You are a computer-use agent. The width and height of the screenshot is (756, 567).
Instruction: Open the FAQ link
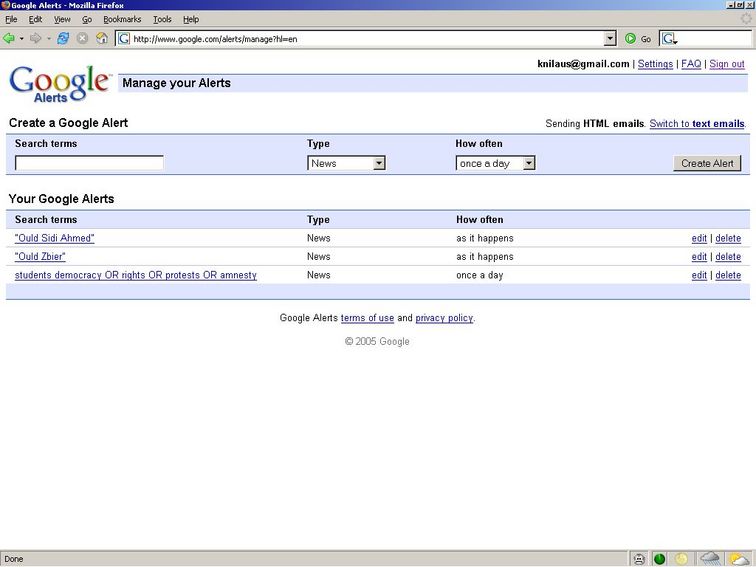691,64
